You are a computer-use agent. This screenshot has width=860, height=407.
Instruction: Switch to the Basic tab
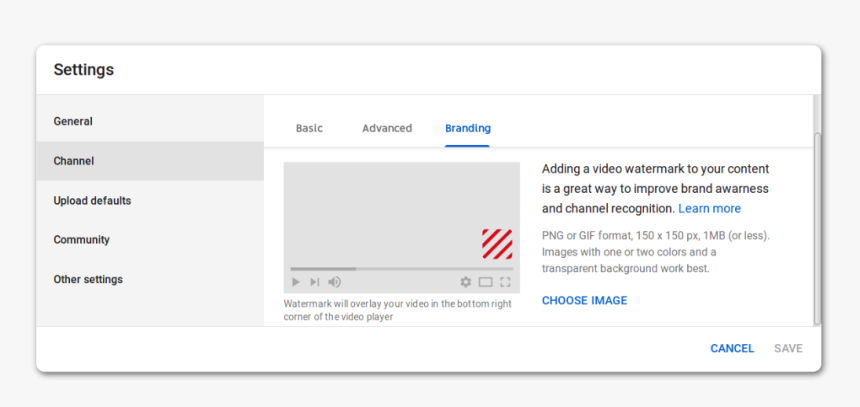click(309, 128)
